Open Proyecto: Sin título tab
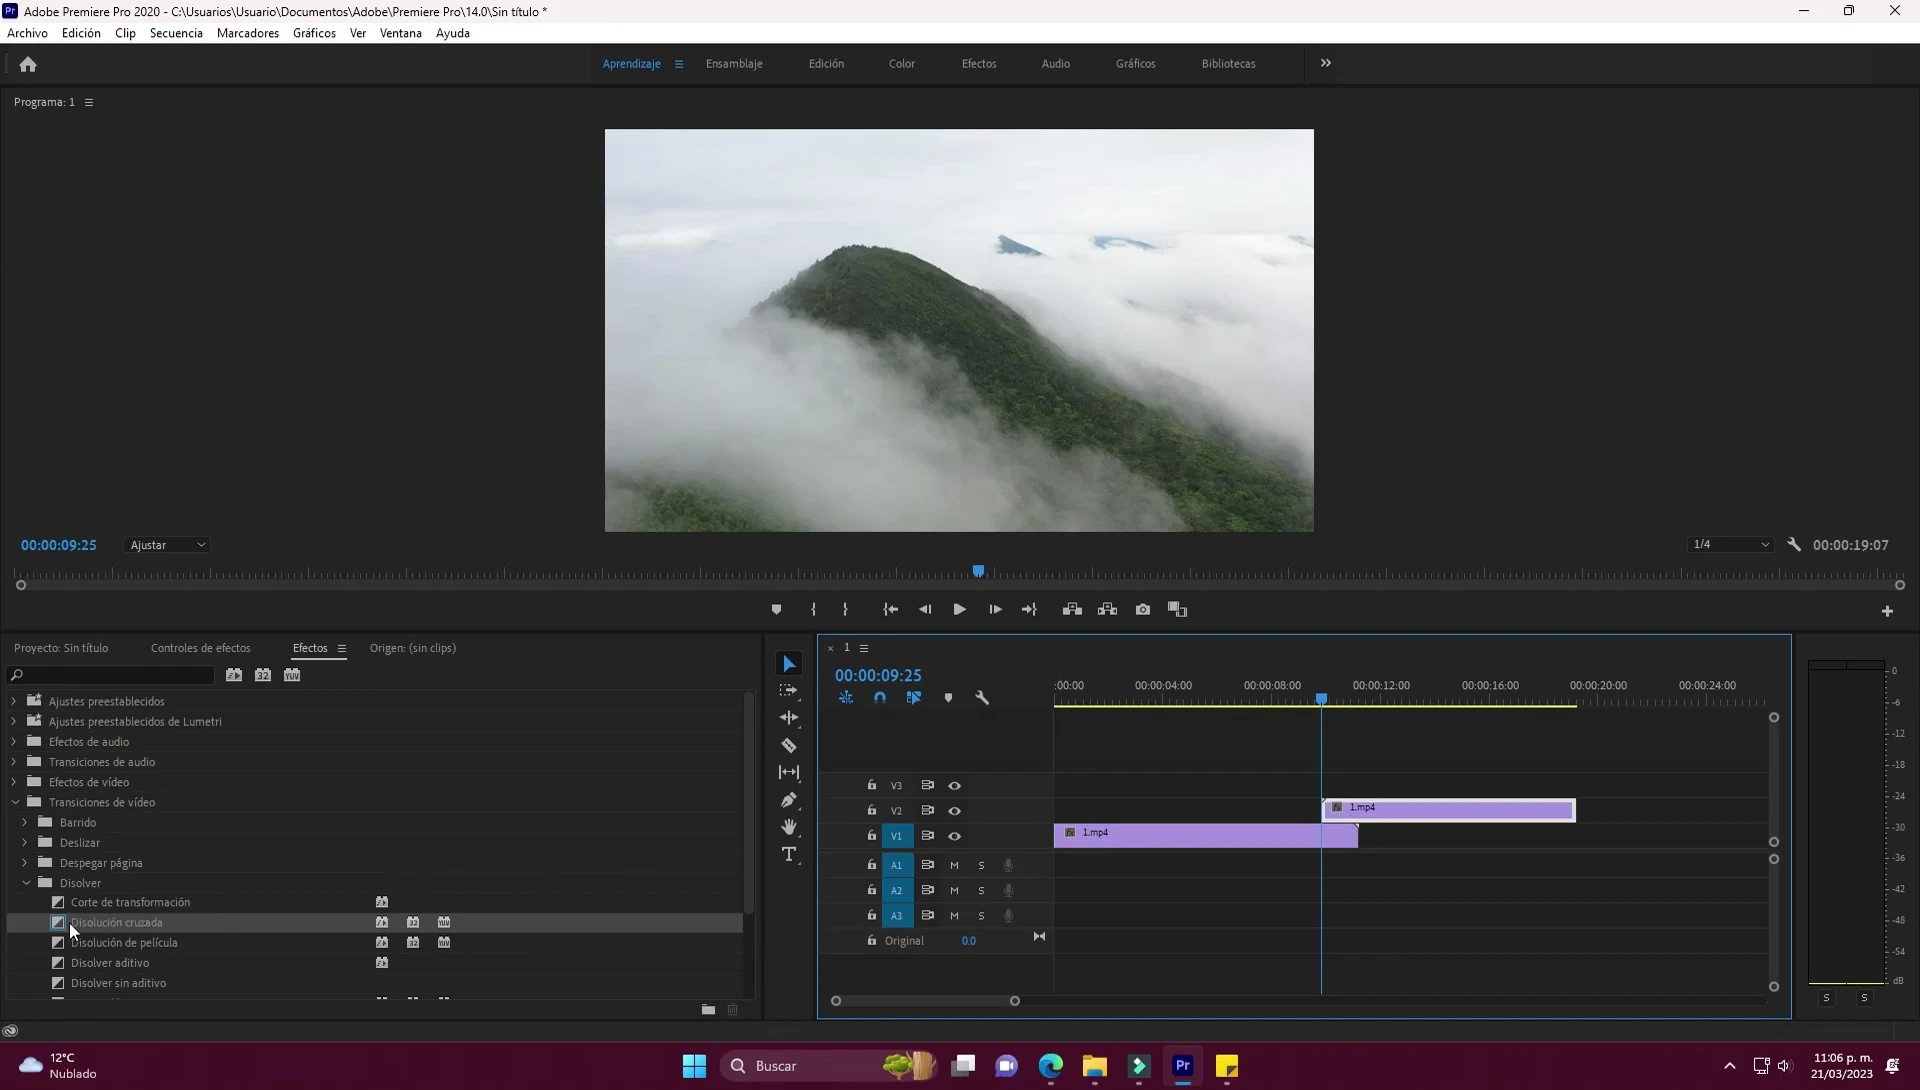The height and width of the screenshot is (1090, 1920). tap(61, 648)
